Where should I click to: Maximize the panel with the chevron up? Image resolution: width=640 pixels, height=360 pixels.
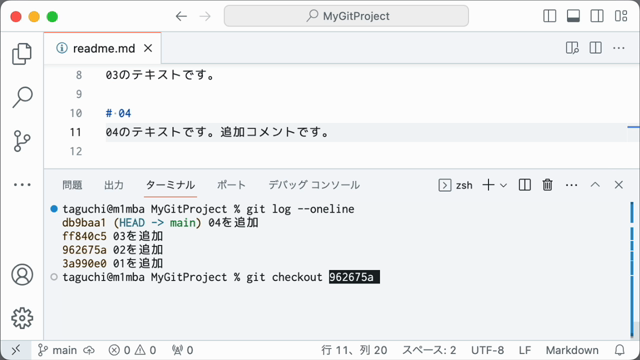click(x=595, y=185)
